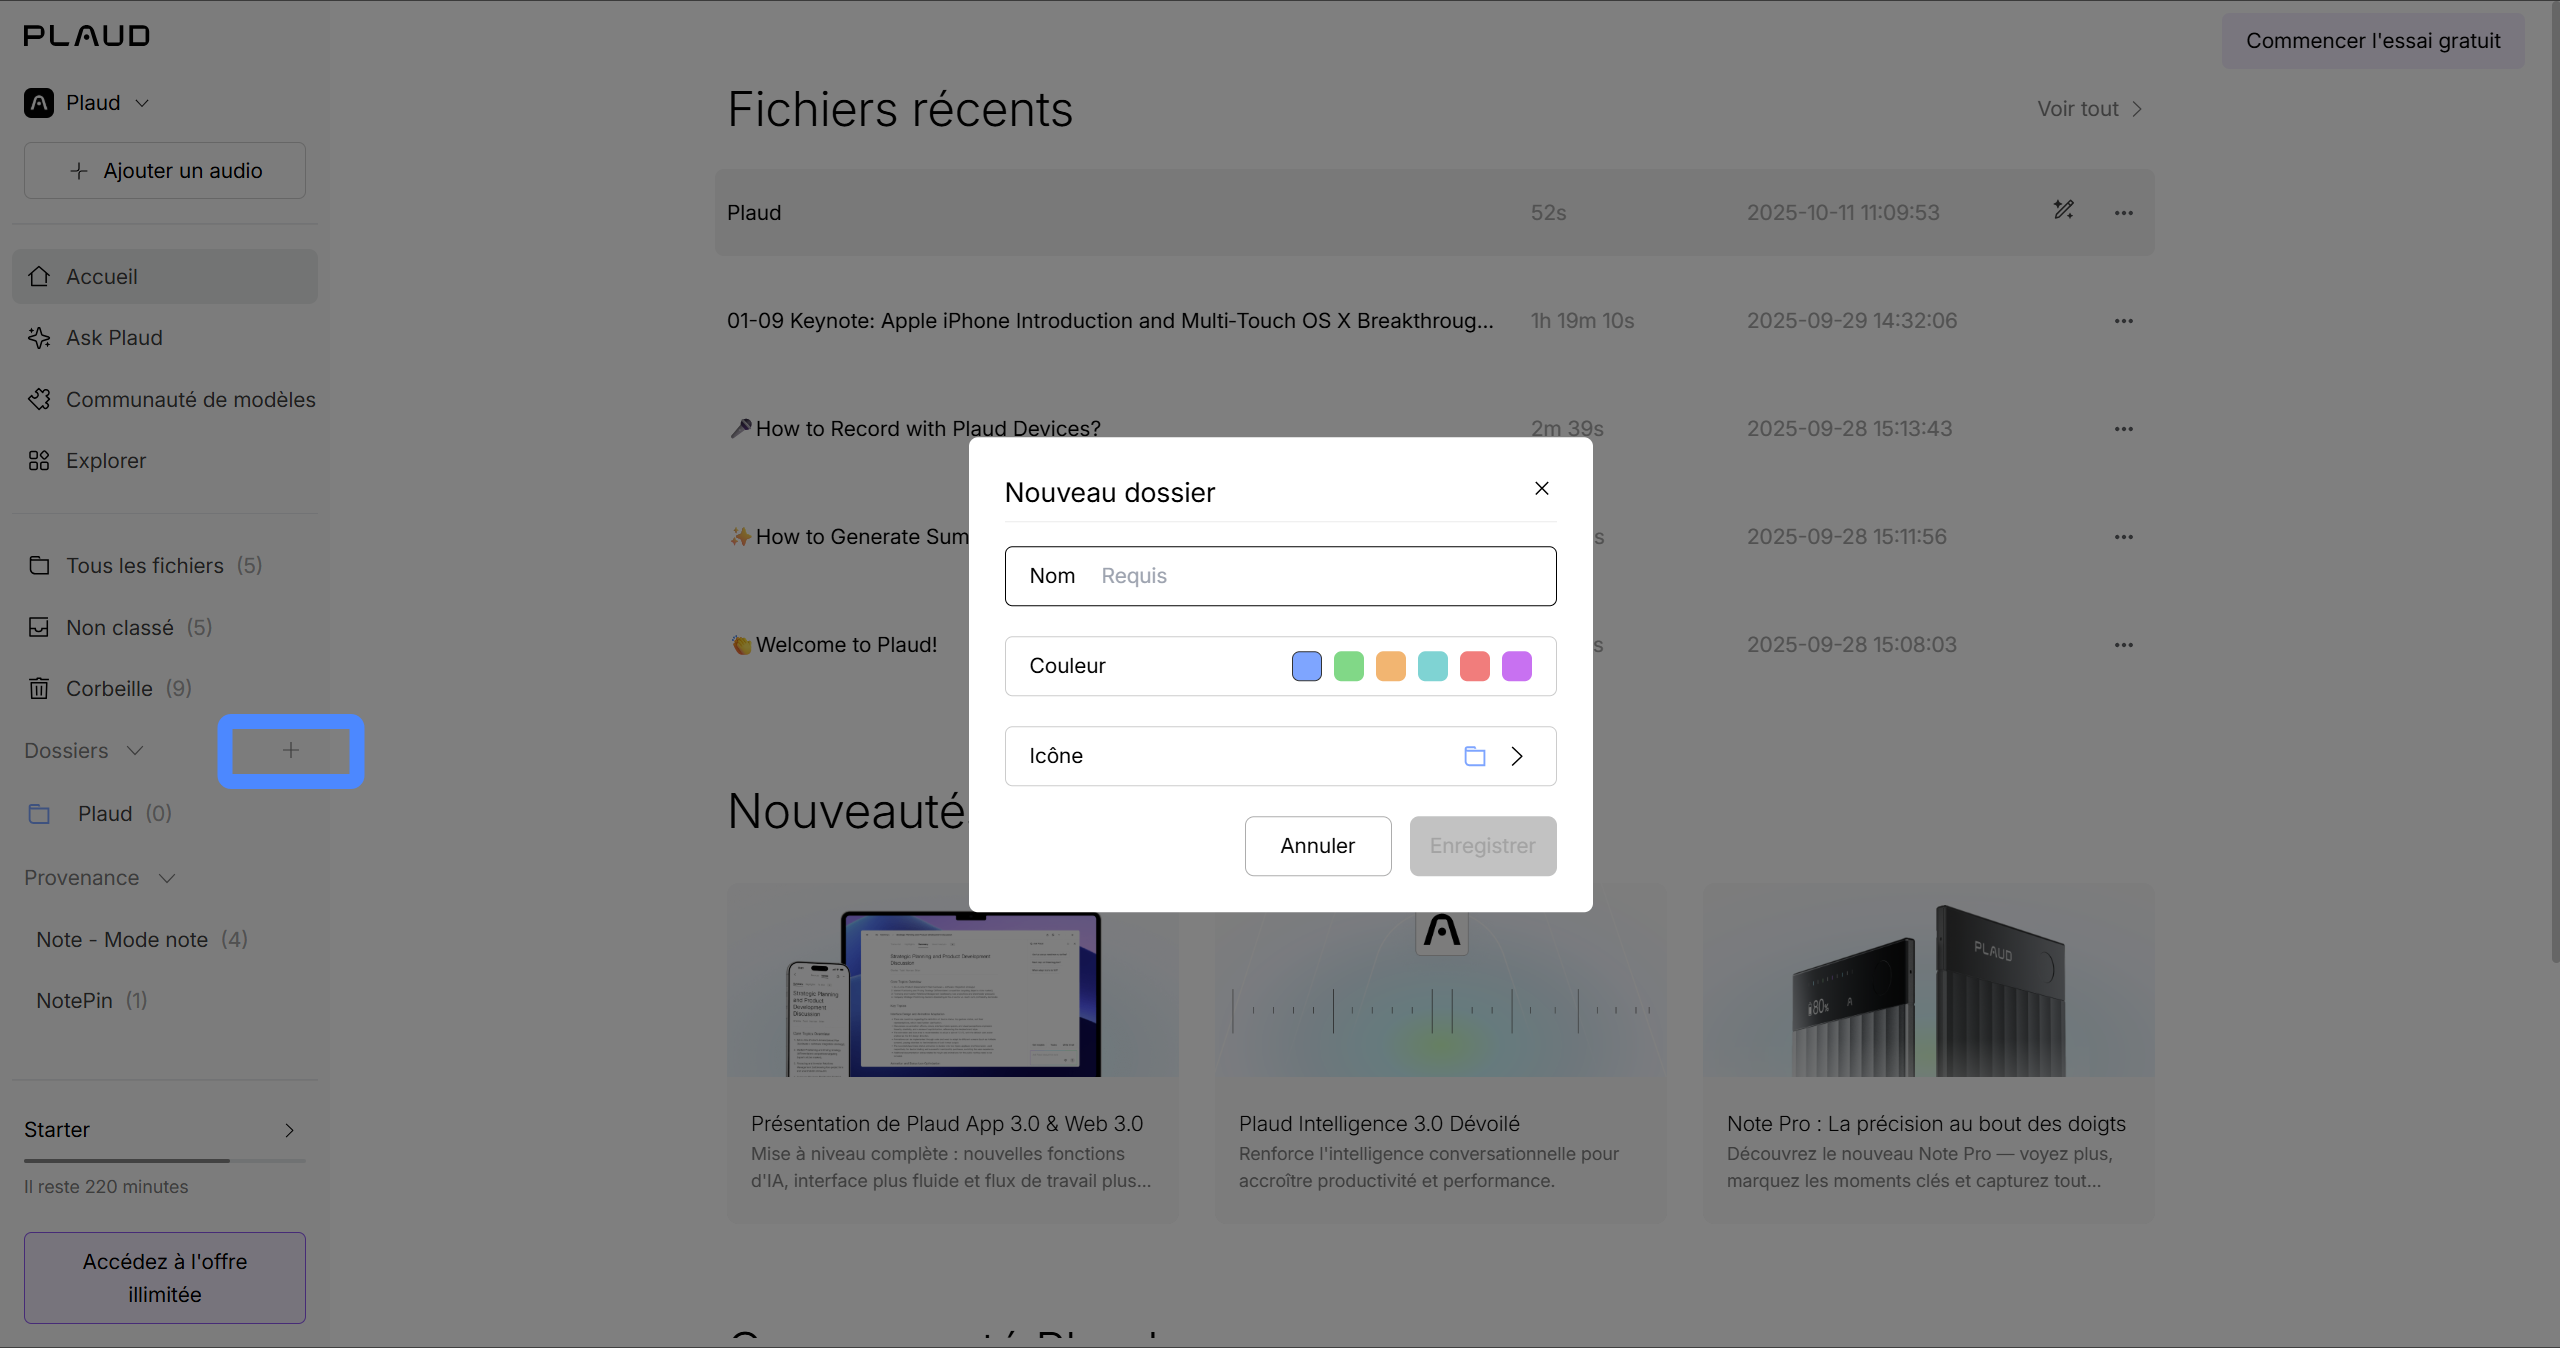Viewport: 2560px width, 1348px height.
Task: Click the plus icon next to Dossiers
Action: [x=290, y=750]
